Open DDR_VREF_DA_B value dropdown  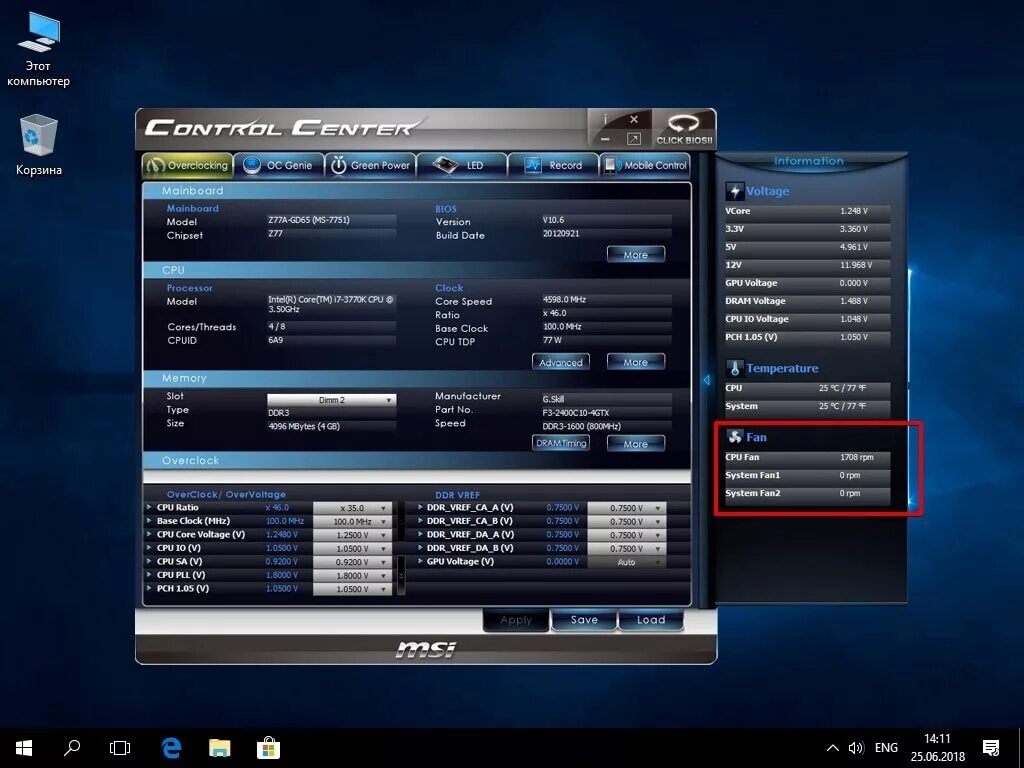click(x=627, y=549)
